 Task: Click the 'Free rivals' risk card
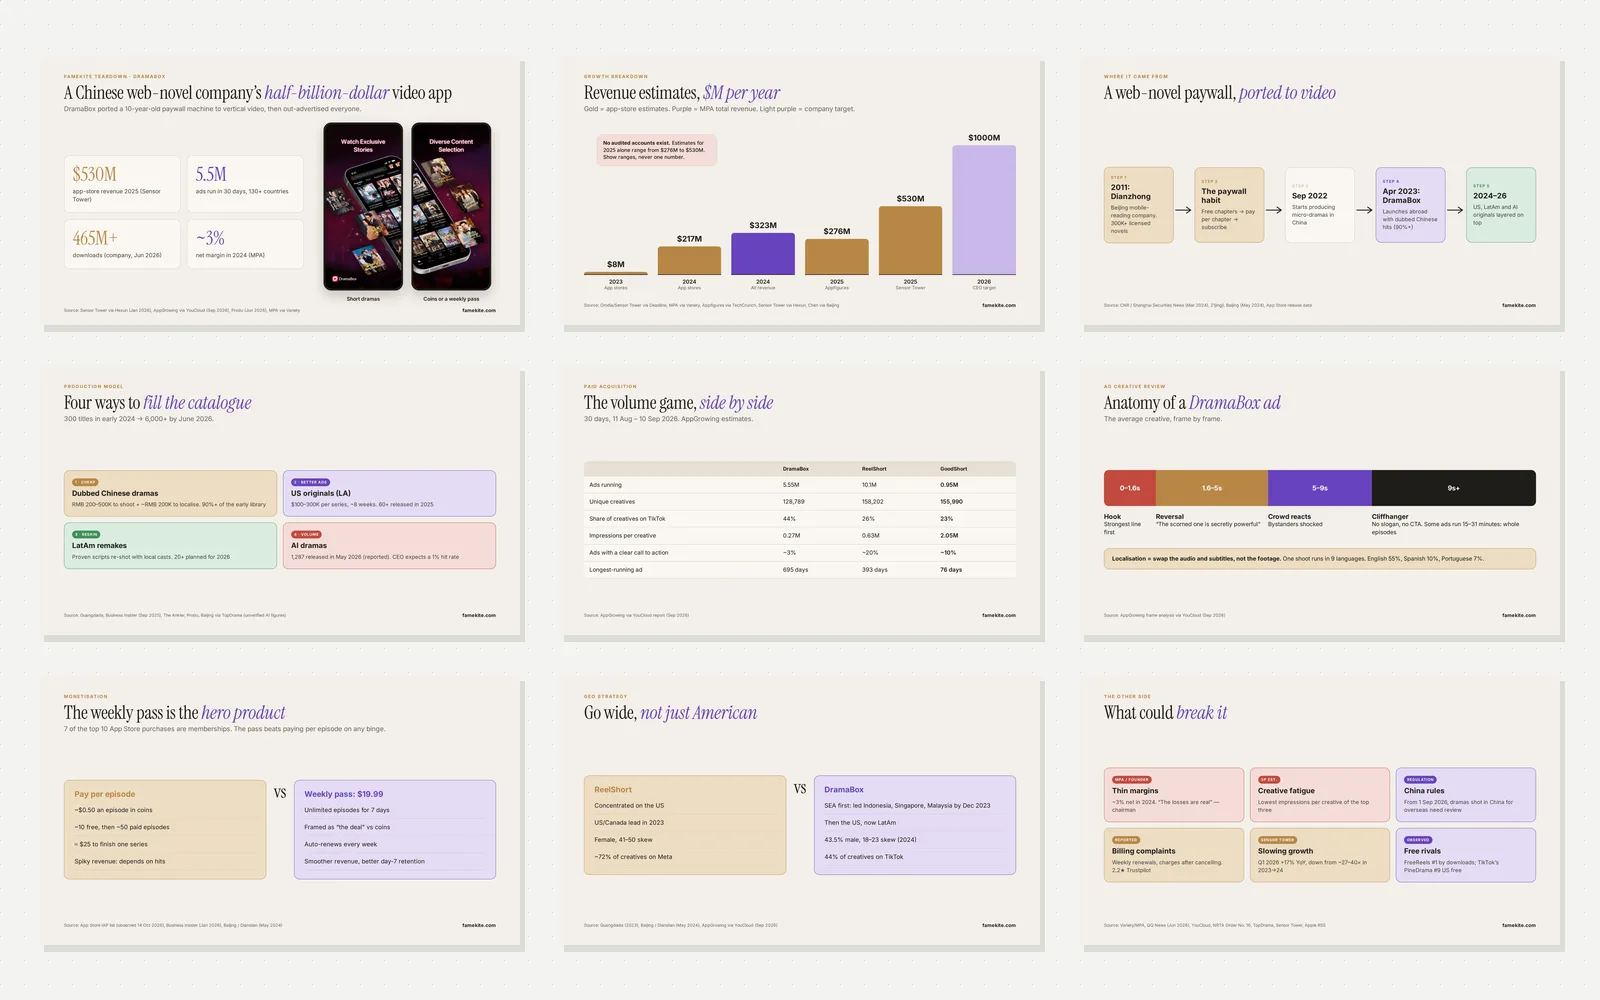tap(1466, 855)
